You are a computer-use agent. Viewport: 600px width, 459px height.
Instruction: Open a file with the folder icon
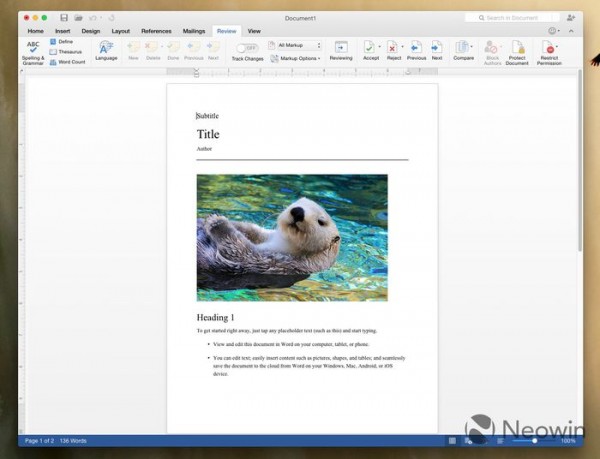click(78, 18)
